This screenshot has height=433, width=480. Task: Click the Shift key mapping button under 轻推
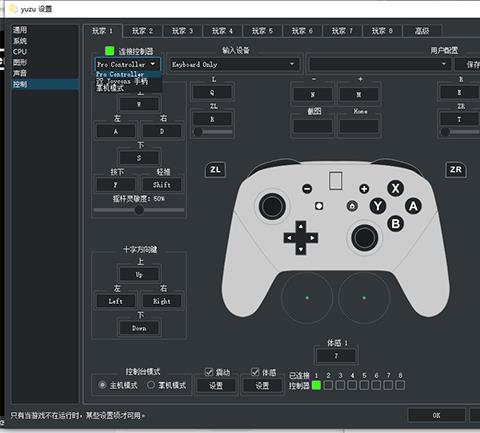pyautogui.click(x=162, y=185)
